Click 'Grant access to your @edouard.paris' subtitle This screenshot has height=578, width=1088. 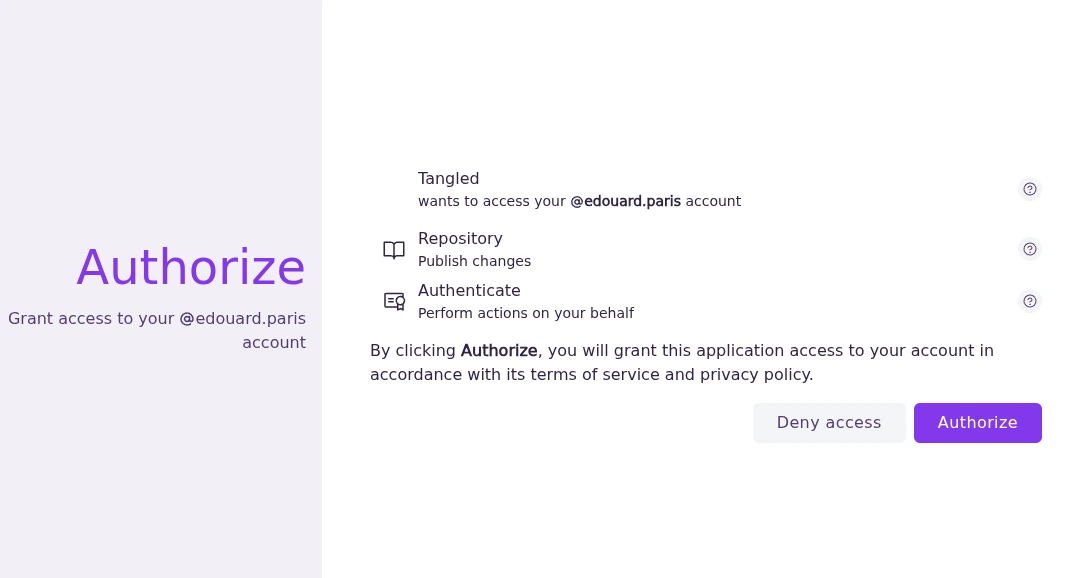coord(157,318)
